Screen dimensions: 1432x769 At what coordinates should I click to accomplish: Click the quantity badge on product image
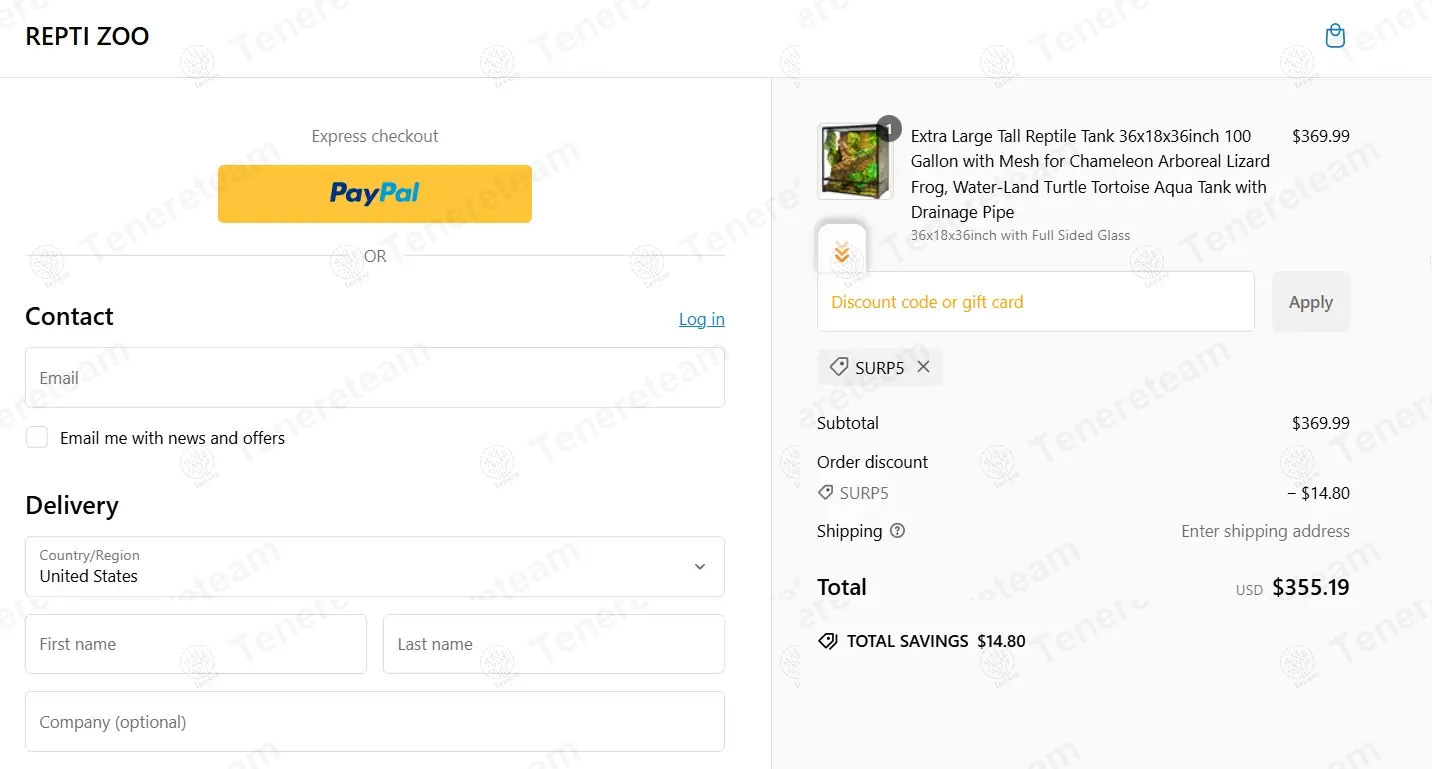[889, 129]
